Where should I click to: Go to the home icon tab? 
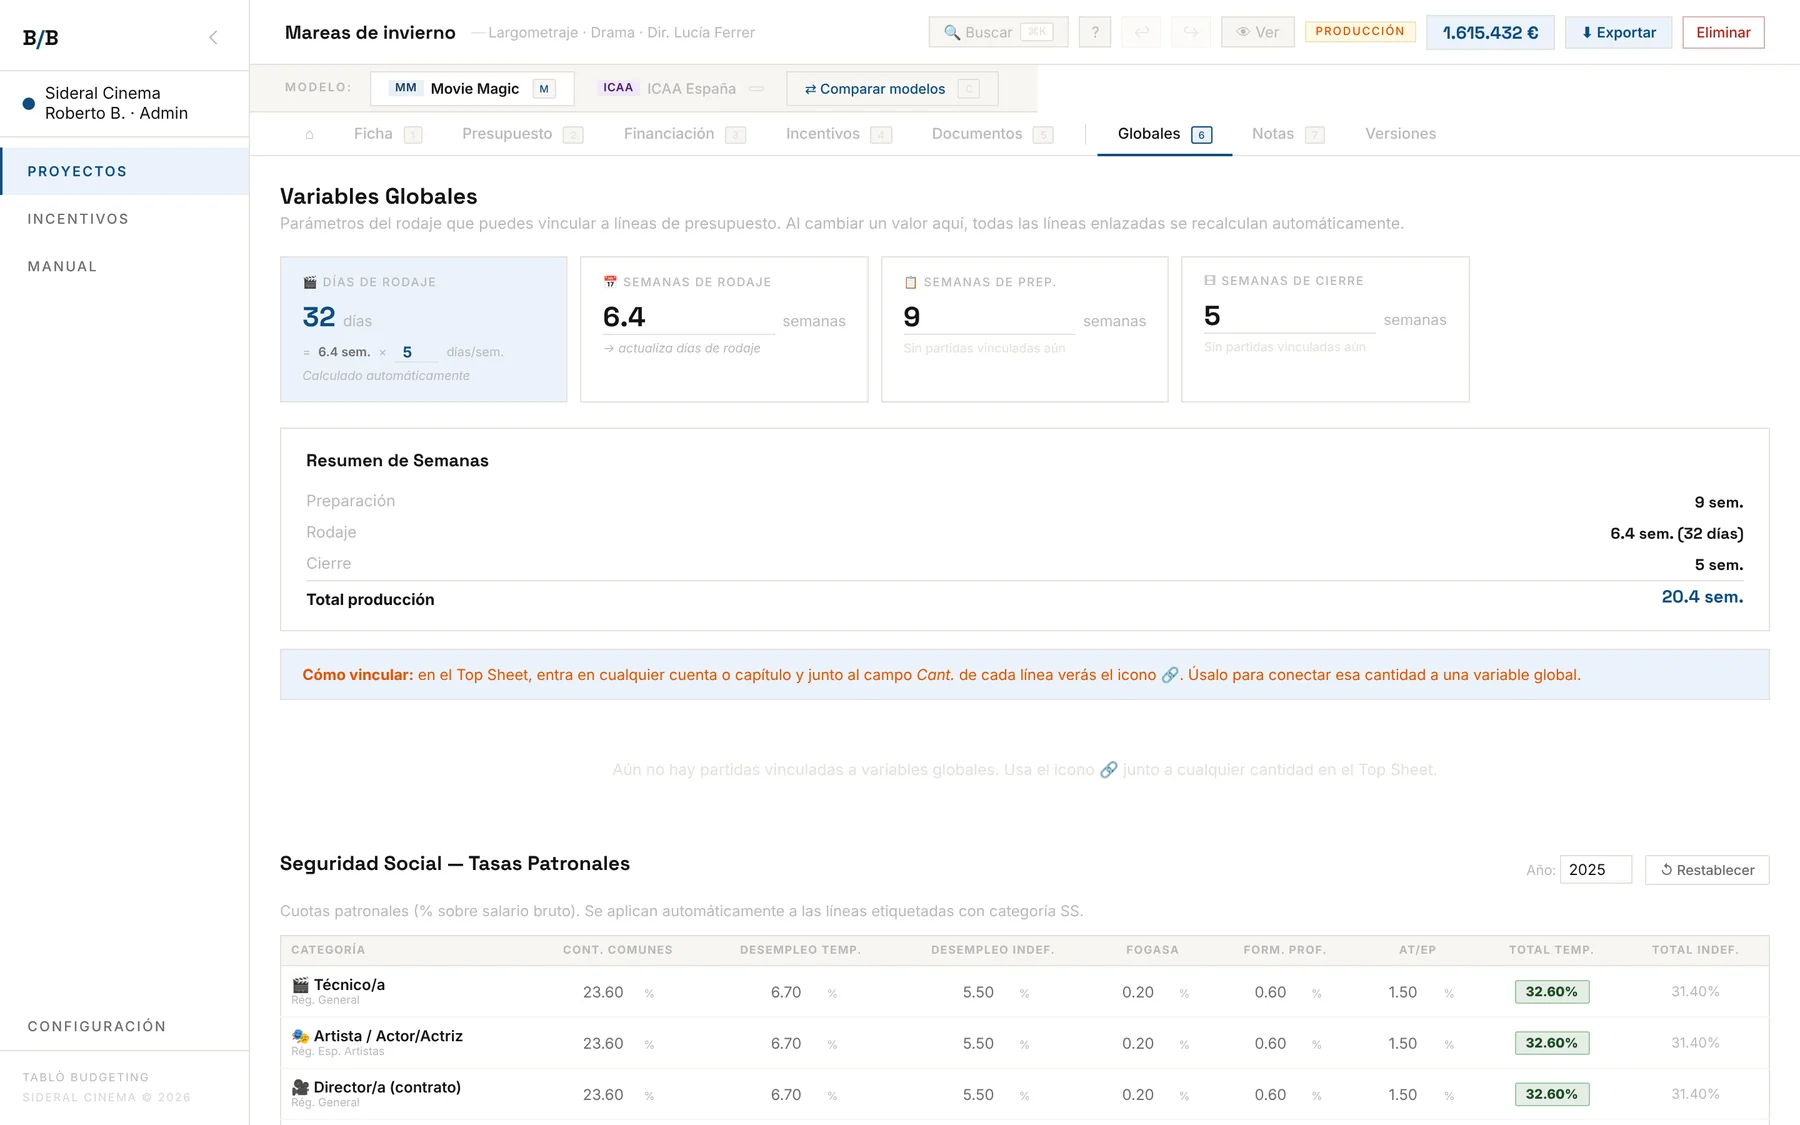pos(310,134)
